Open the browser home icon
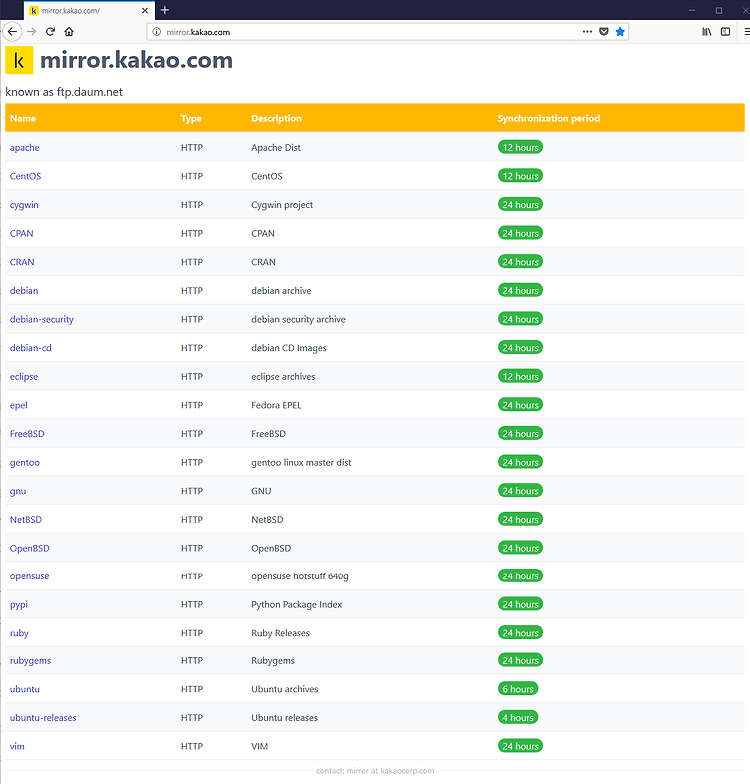 tap(69, 32)
